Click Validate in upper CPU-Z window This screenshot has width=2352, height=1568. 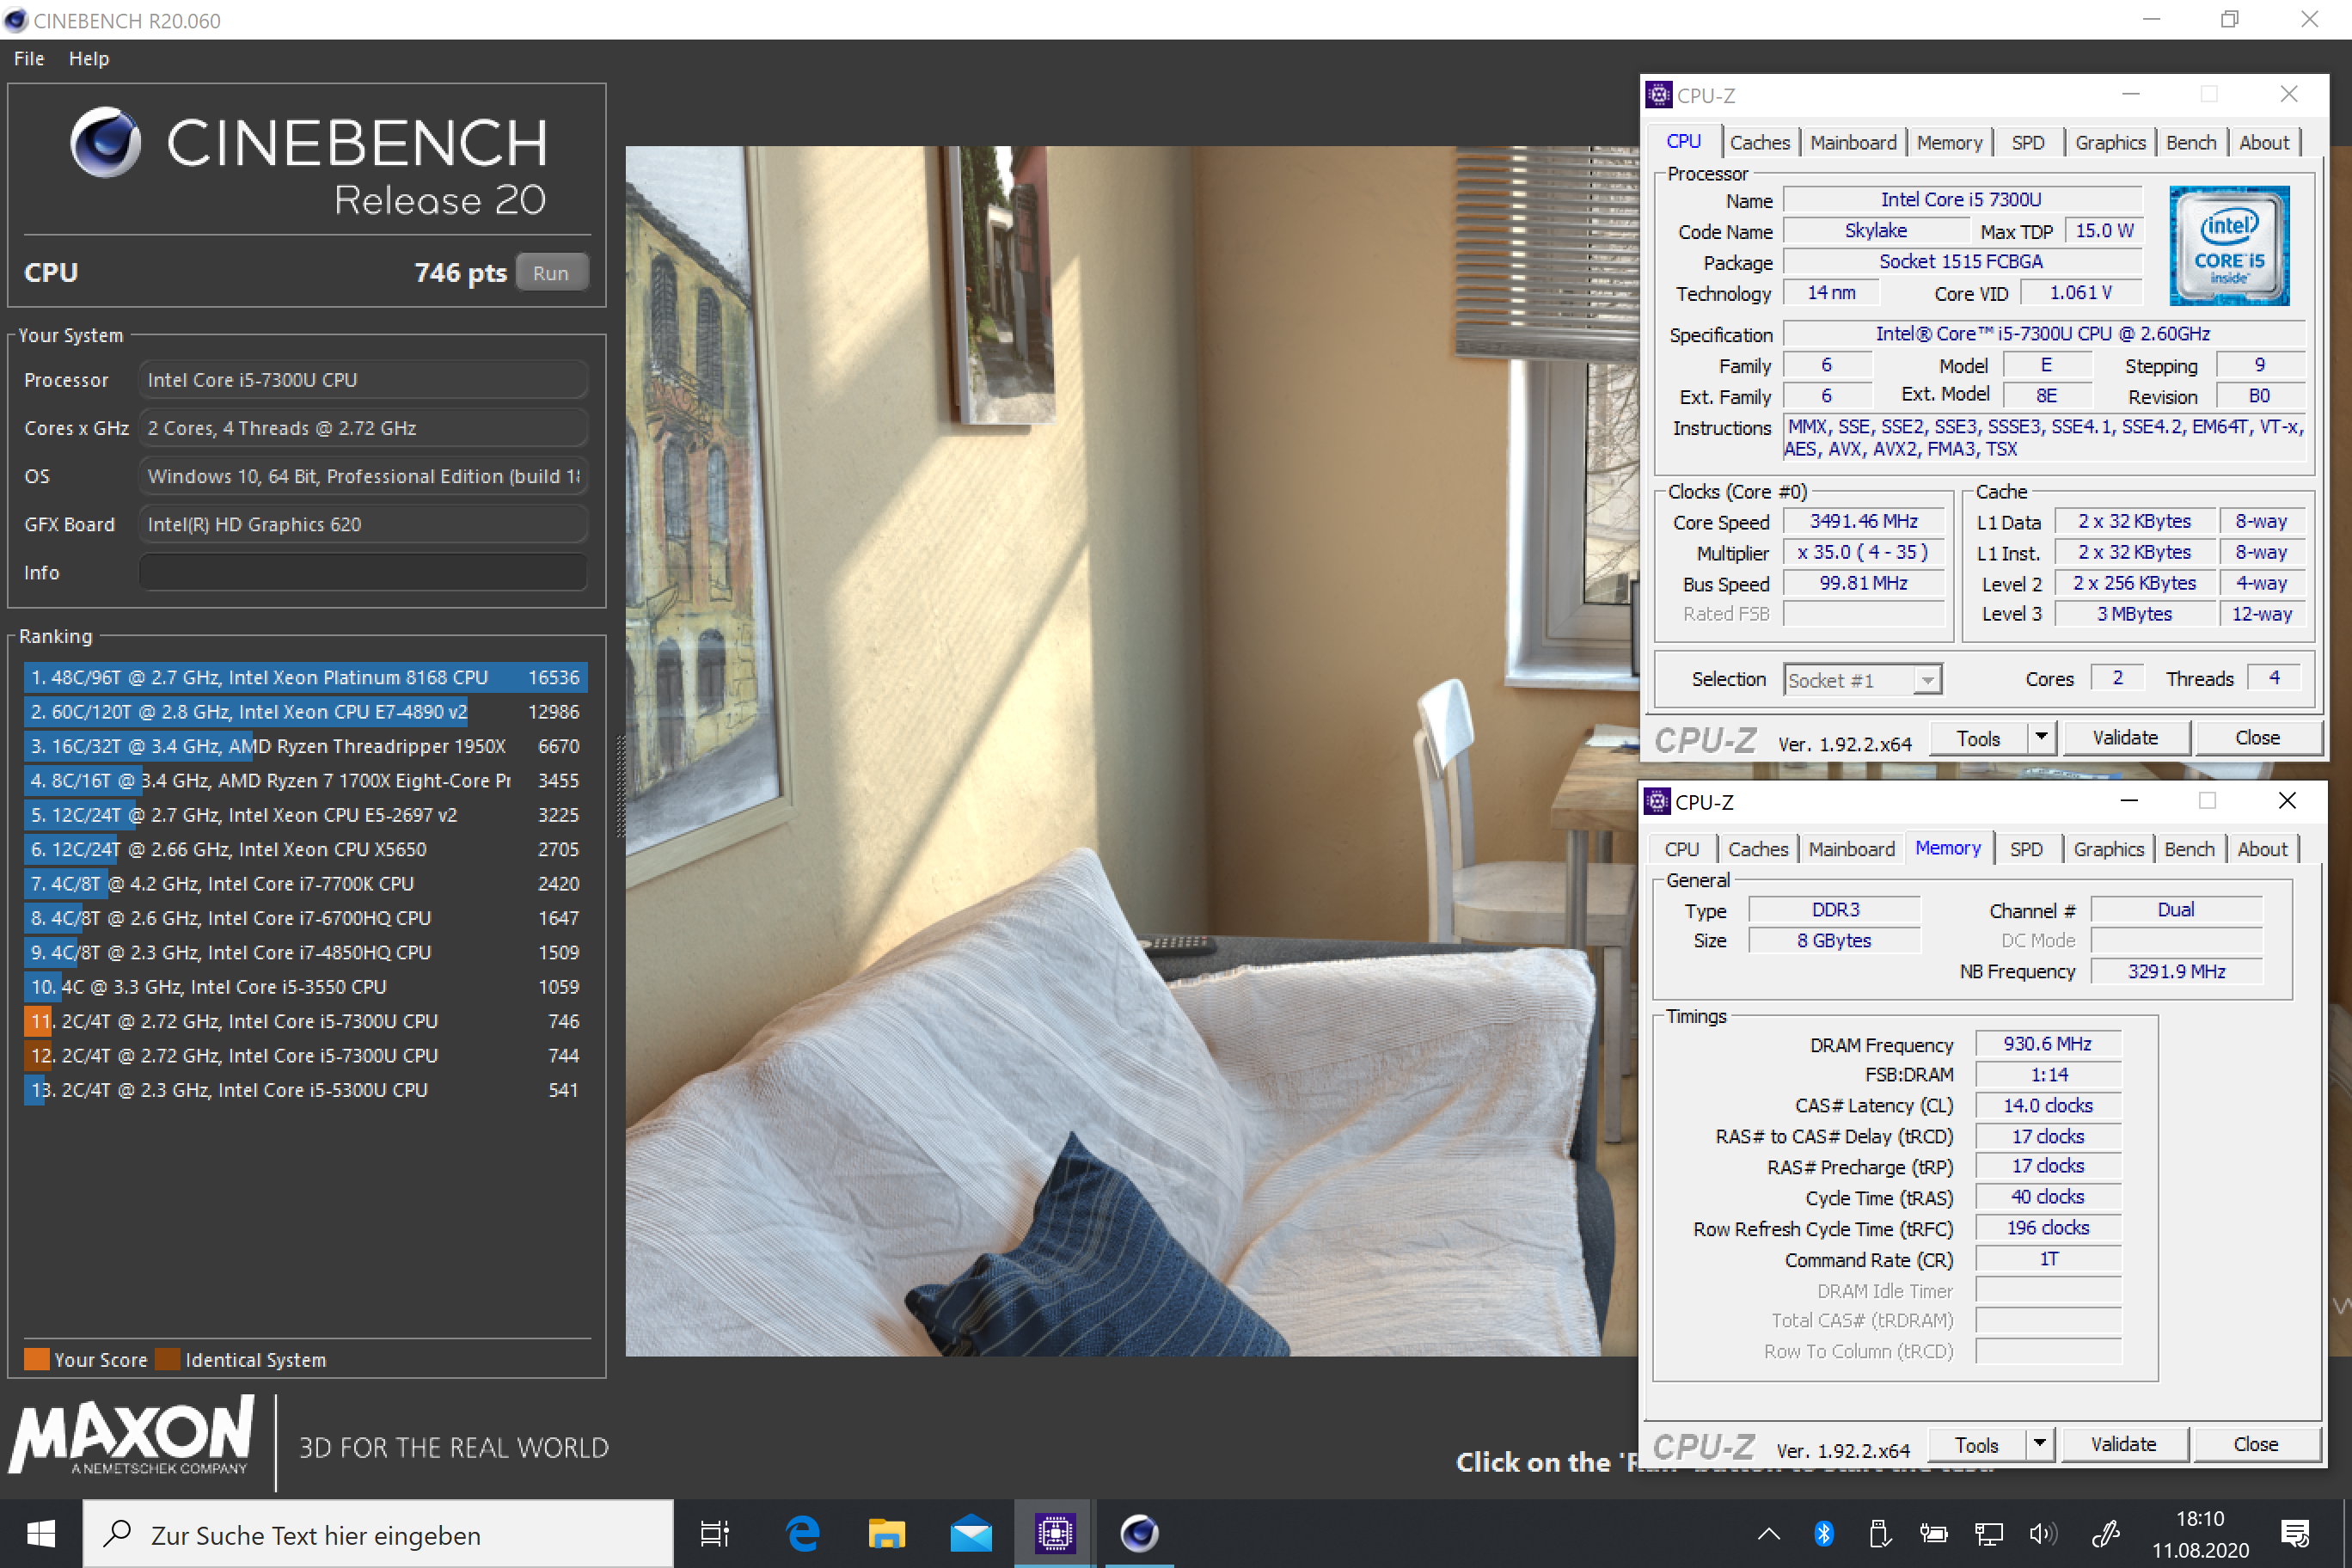click(2125, 739)
